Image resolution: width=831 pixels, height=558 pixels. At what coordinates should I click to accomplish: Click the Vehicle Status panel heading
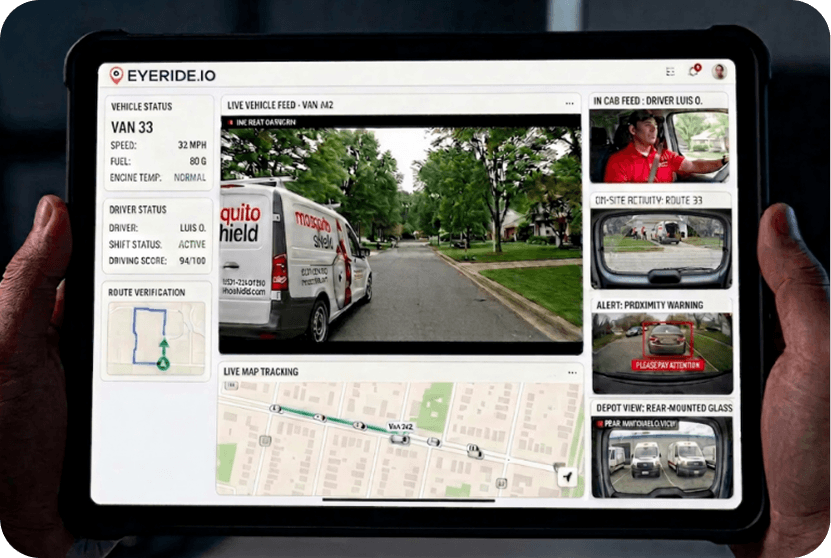click(x=142, y=107)
